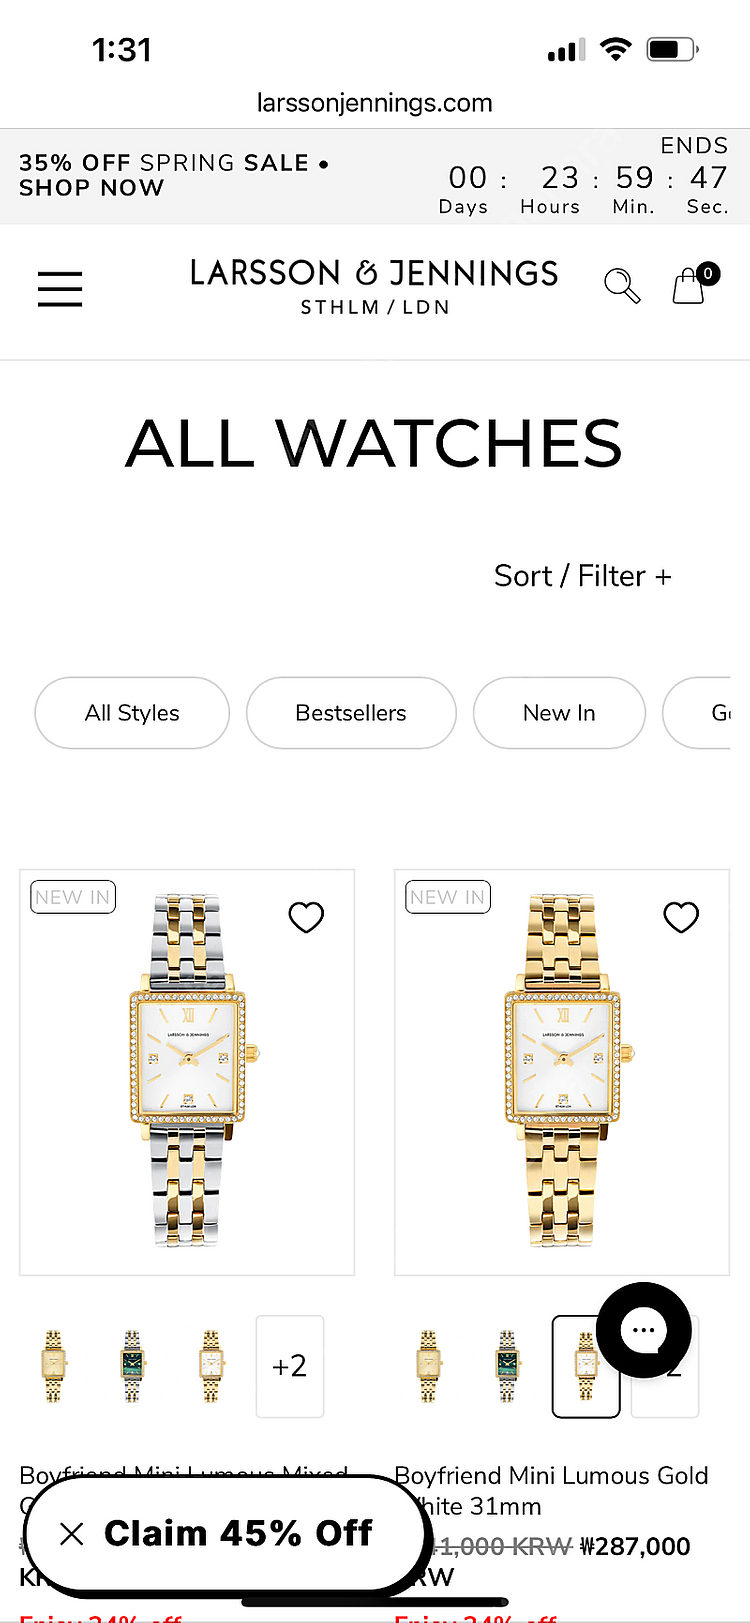Open the hamburger navigation menu
The height and width of the screenshot is (1623, 750).
coord(60,288)
